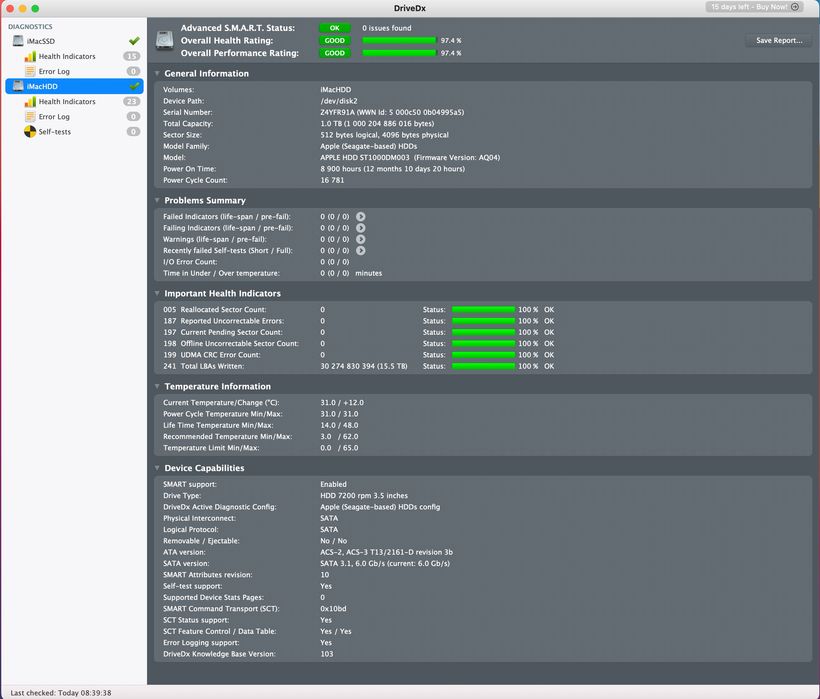This screenshot has width=820, height=699.
Task: Click the SATA 3.1, 6.0 Gb/s value
Action: [385, 564]
